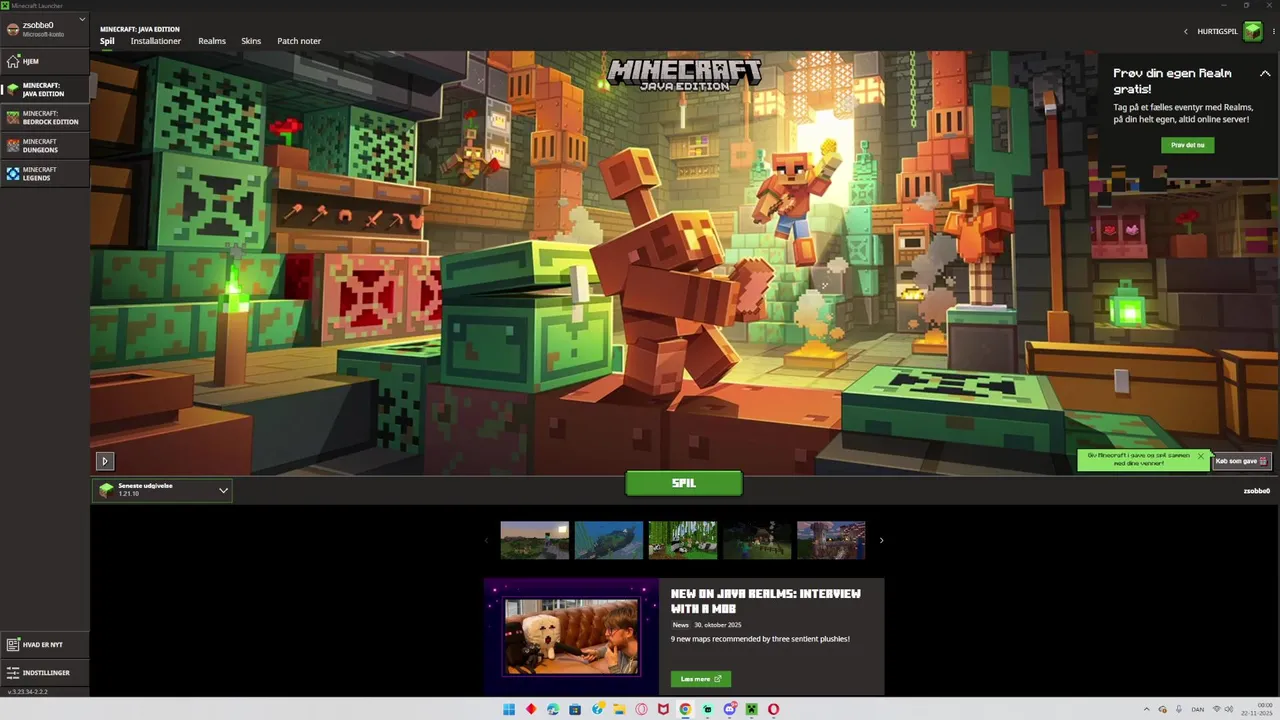Show hidden system tray icons
Viewport: 1280px width, 720px height.
pos(1147,709)
